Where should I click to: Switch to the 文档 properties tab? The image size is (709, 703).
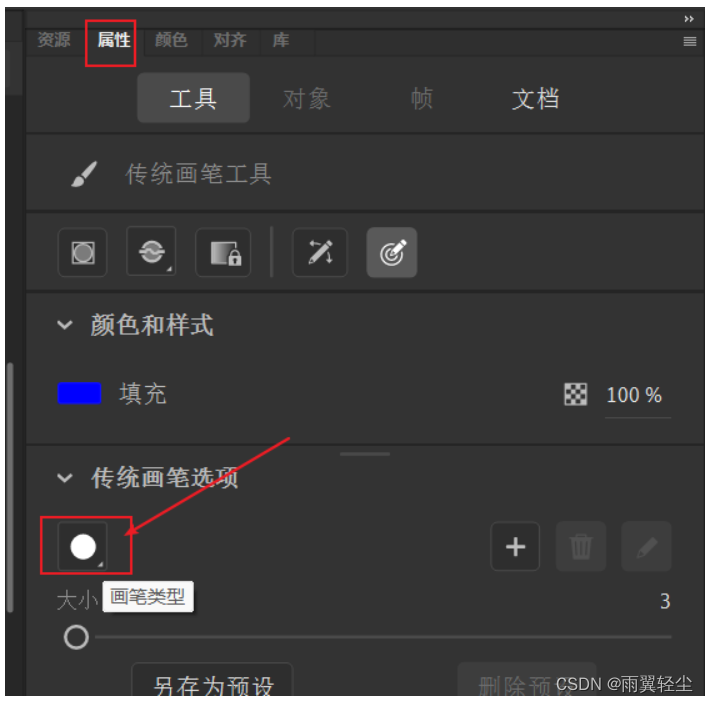click(x=535, y=99)
